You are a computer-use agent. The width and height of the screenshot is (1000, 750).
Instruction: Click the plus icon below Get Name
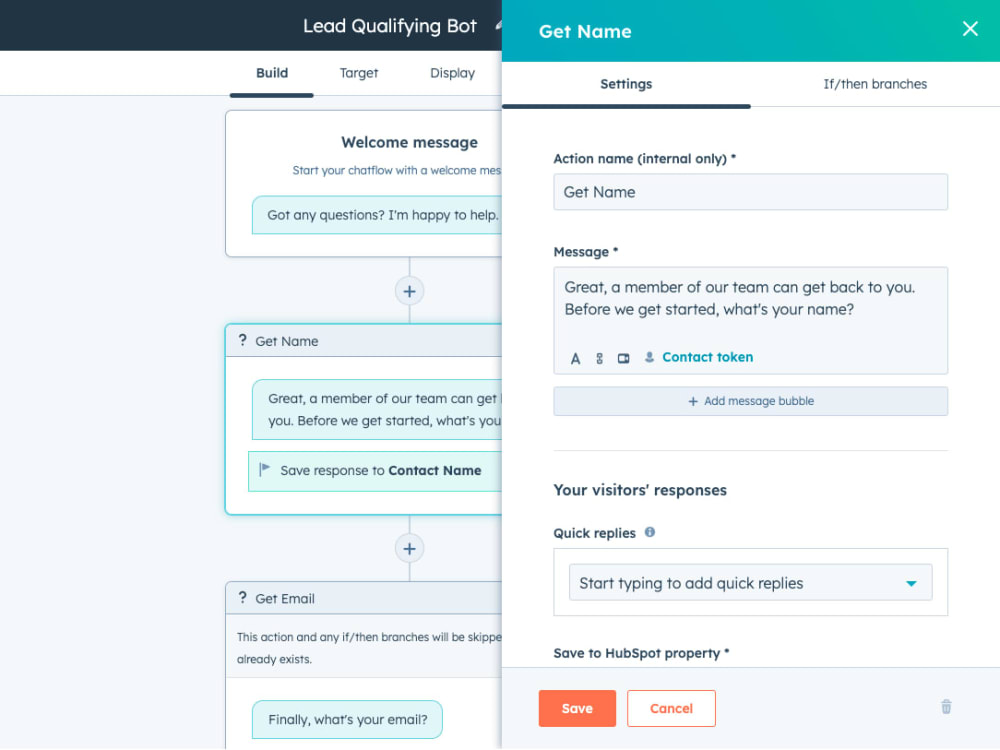tap(409, 548)
